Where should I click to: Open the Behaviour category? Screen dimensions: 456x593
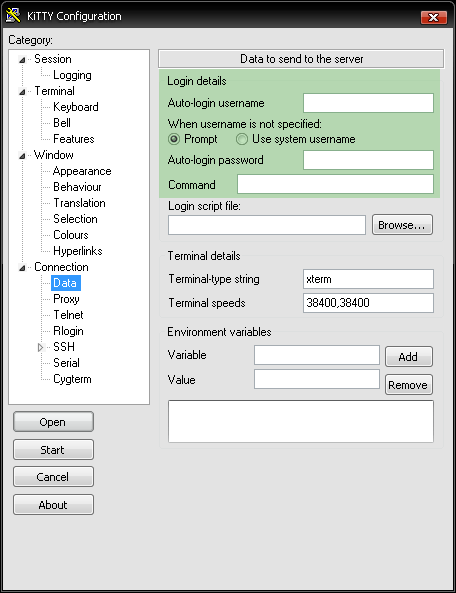[77, 187]
